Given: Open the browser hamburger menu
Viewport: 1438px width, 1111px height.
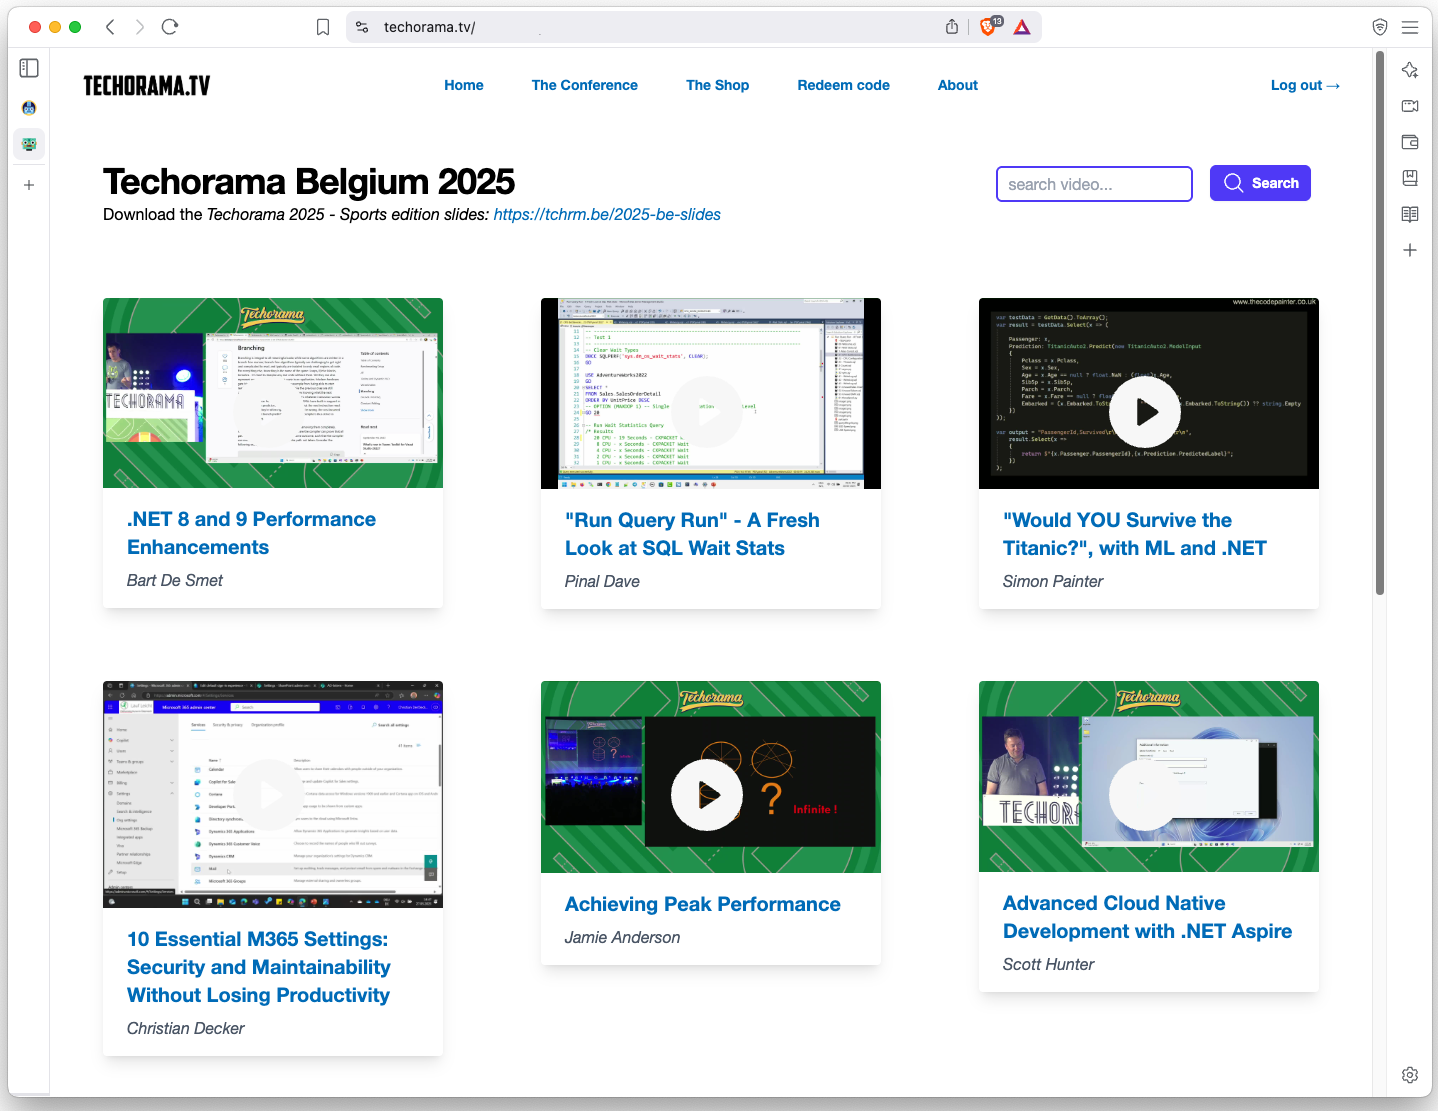Looking at the screenshot, I should 1410,27.
